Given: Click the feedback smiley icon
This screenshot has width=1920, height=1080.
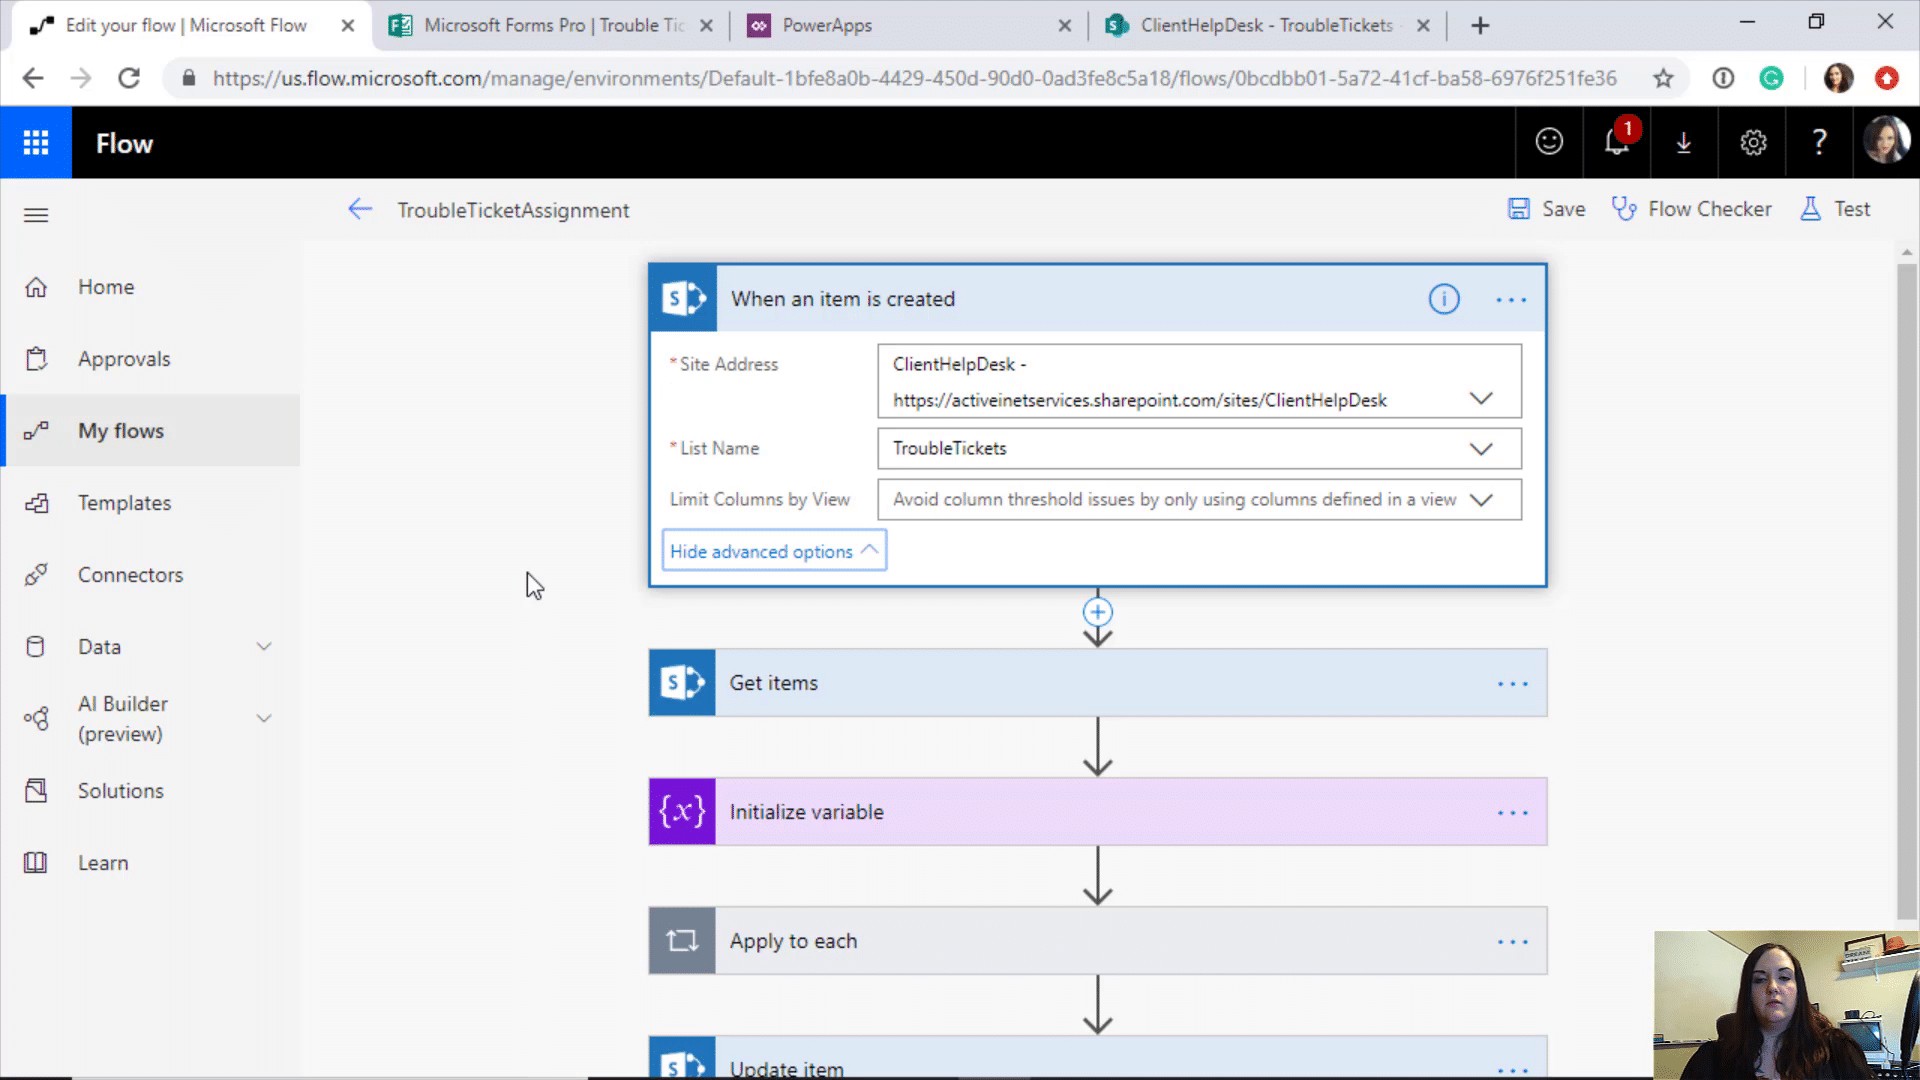Looking at the screenshot, I should (x=1549, y=142).
